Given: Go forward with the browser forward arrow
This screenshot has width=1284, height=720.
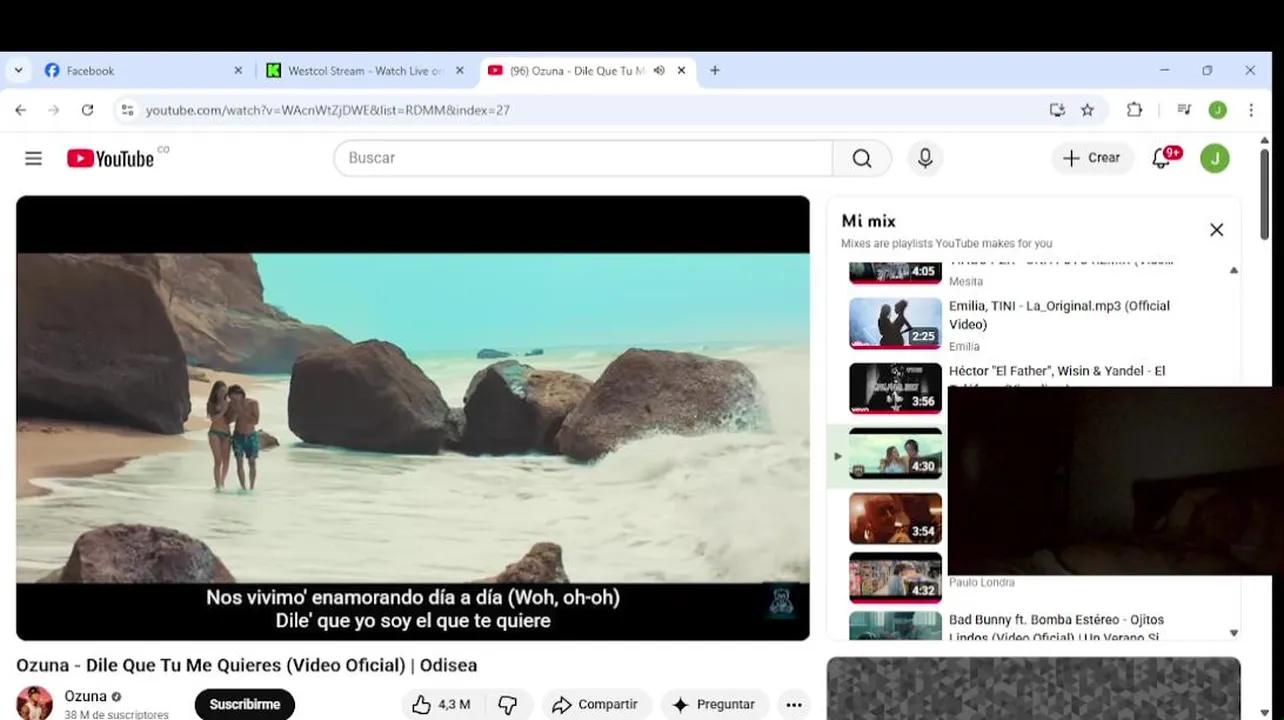Looking at the screenshot, I should click(x=53, y=110).
